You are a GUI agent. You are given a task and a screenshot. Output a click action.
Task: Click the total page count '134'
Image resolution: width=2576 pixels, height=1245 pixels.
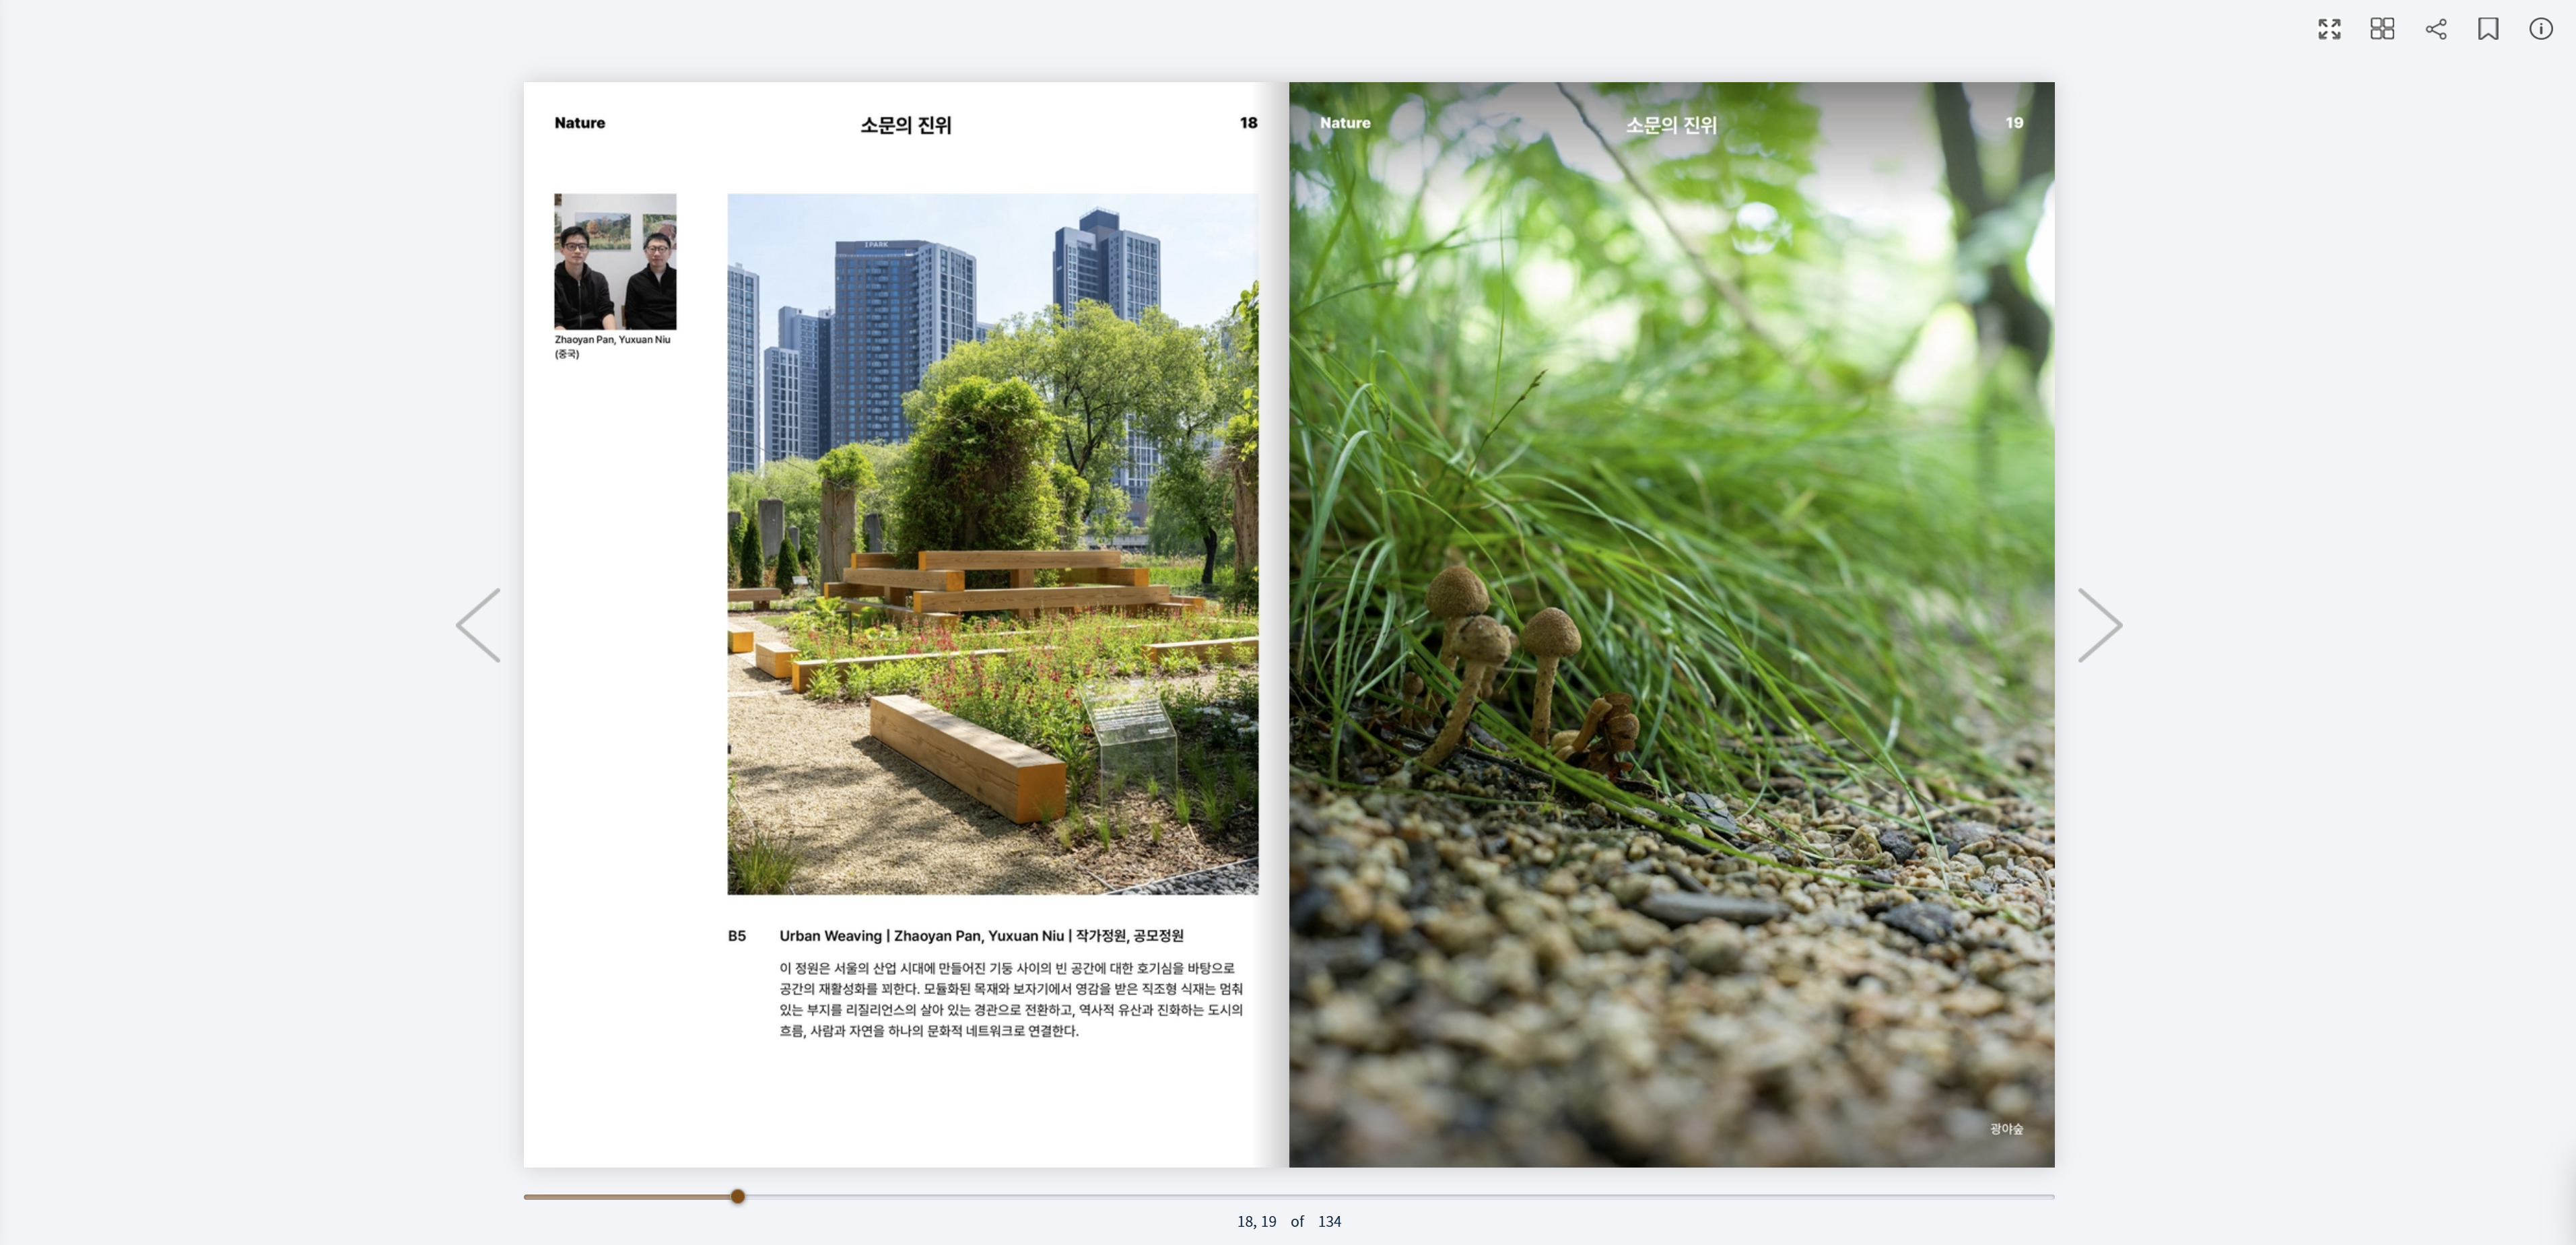coord(1329,1221)
